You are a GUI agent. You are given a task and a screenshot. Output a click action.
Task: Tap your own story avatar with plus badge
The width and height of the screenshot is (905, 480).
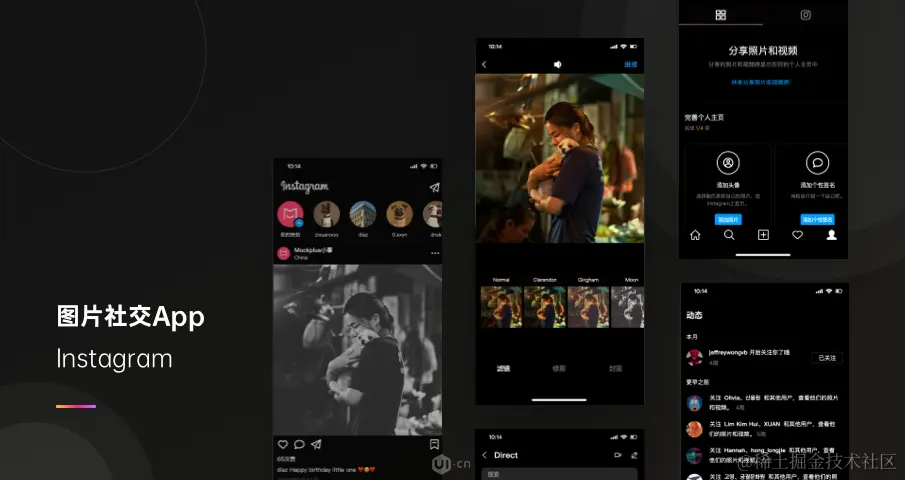coord(290,215)
